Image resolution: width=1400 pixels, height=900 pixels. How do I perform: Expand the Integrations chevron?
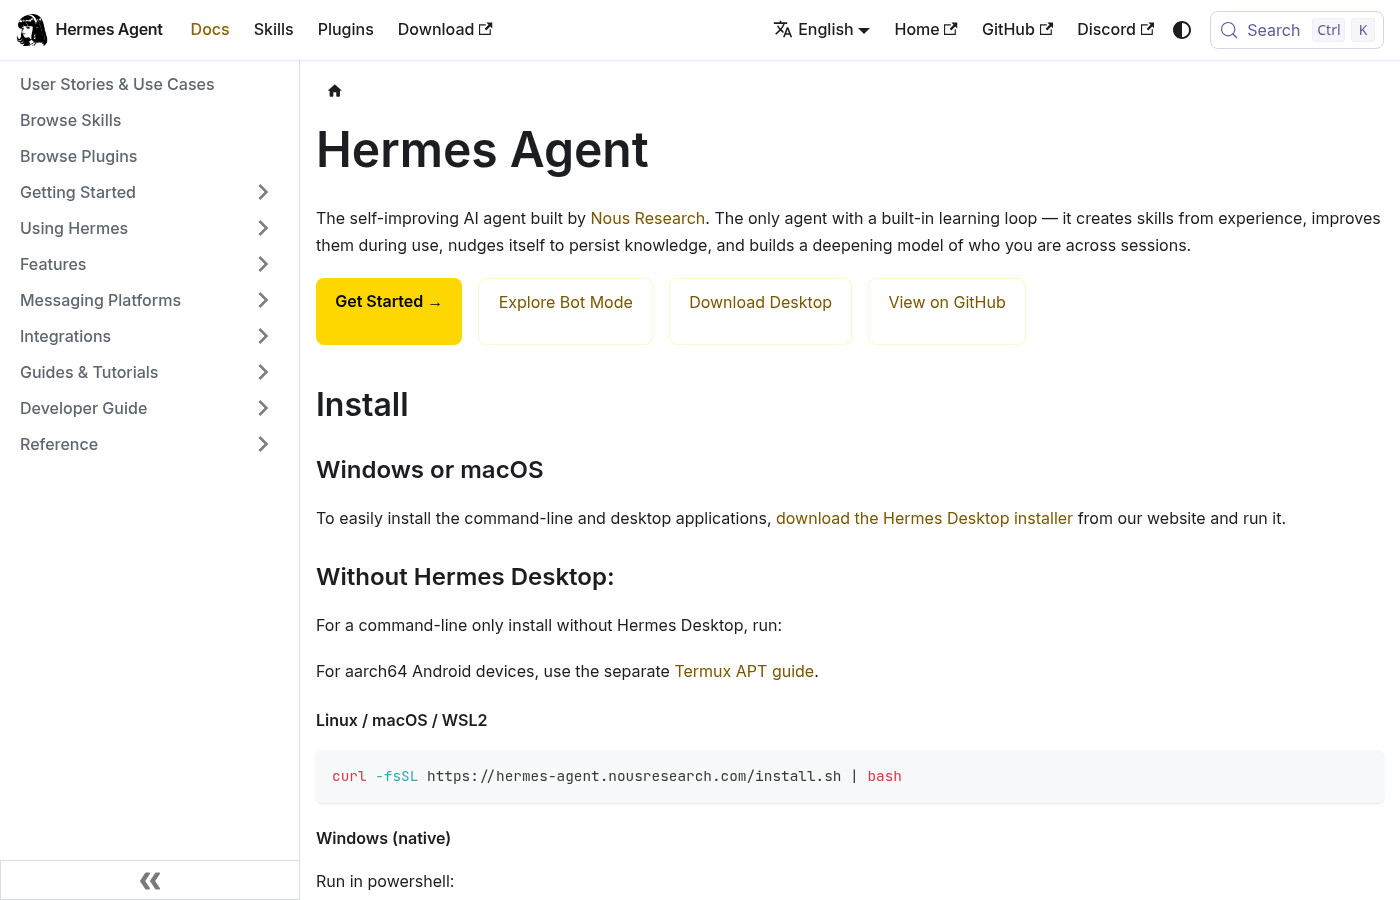coord(263,336)
